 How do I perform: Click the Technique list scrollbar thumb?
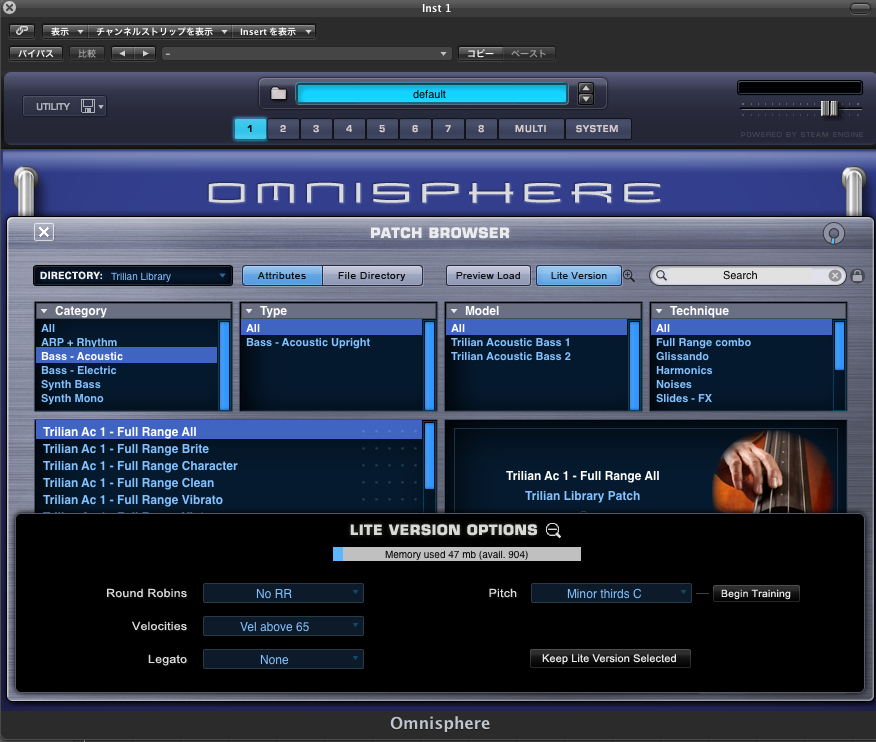840,345
